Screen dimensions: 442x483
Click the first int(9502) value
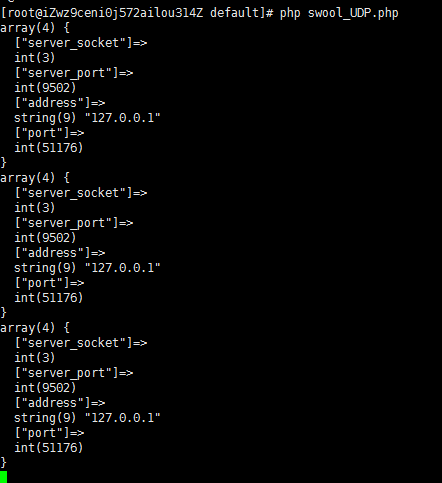(45, 88)
